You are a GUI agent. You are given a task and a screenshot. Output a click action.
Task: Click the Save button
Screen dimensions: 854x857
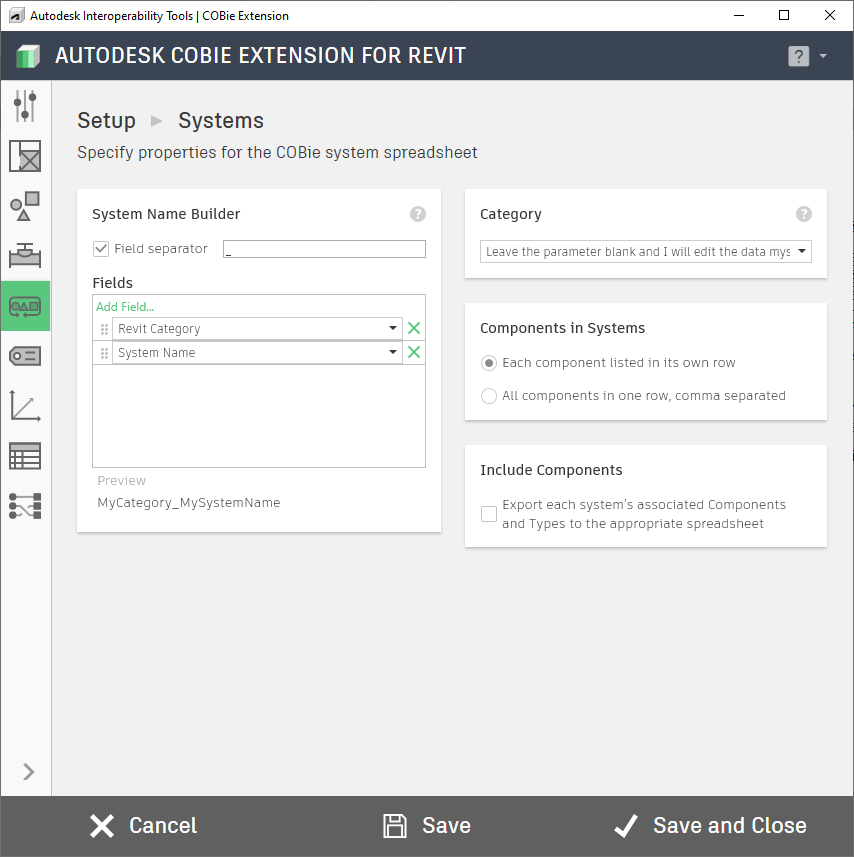click(x=427, y=826)
